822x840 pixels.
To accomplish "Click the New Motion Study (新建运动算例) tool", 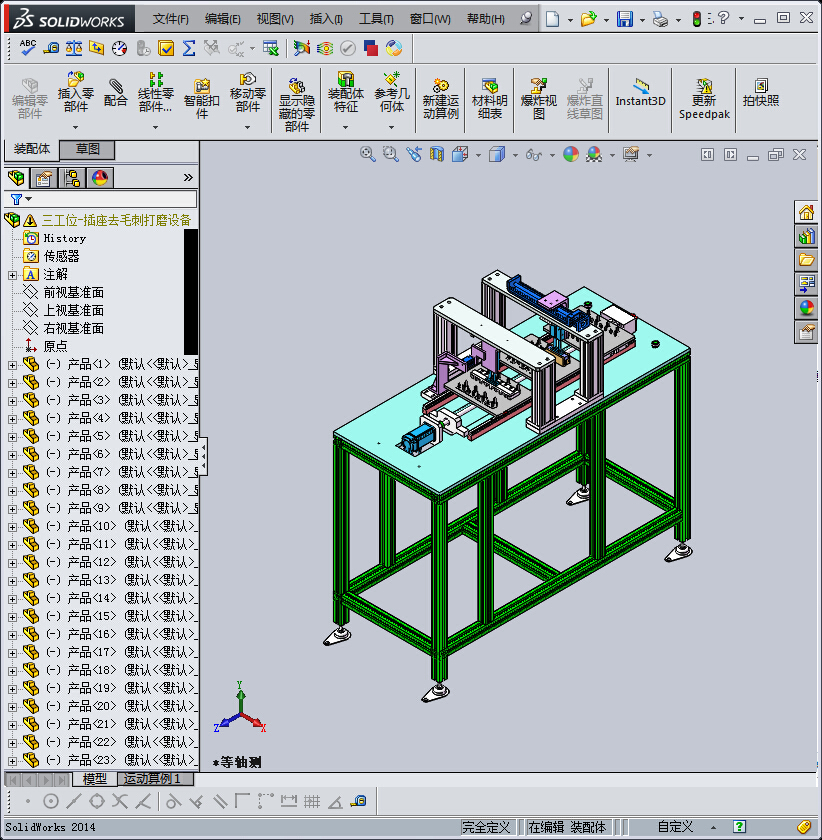I will coord(440,99).
